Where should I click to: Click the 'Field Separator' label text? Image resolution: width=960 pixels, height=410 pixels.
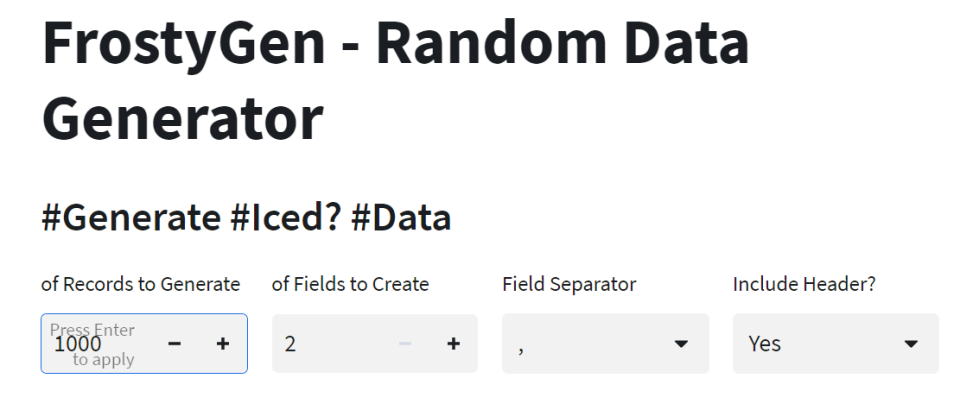pyautogui.click(x=569, y=284)
